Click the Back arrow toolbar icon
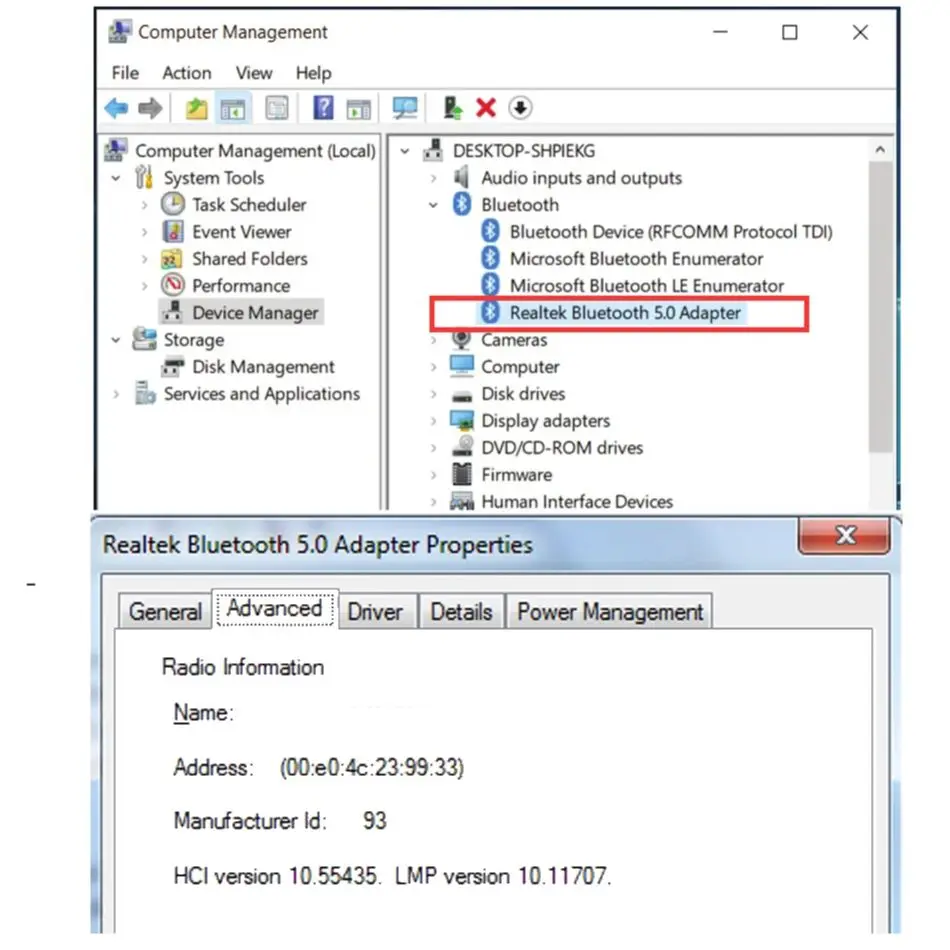 click(x=116, y=108)
